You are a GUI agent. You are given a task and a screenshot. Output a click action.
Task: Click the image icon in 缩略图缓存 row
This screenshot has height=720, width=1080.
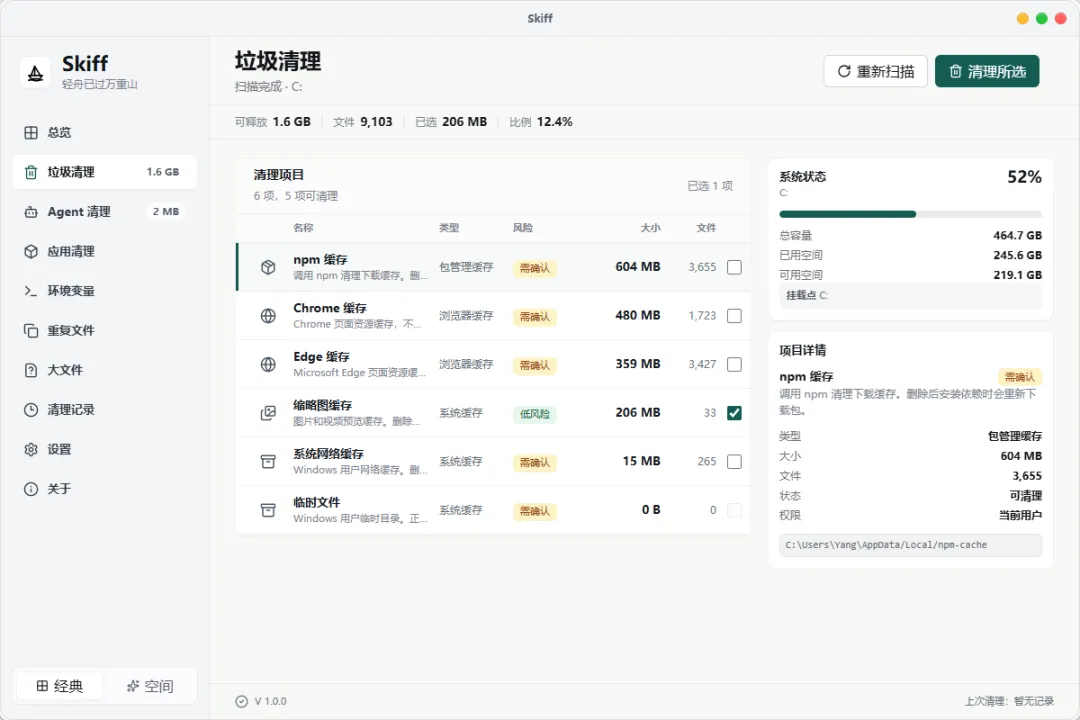269,413
